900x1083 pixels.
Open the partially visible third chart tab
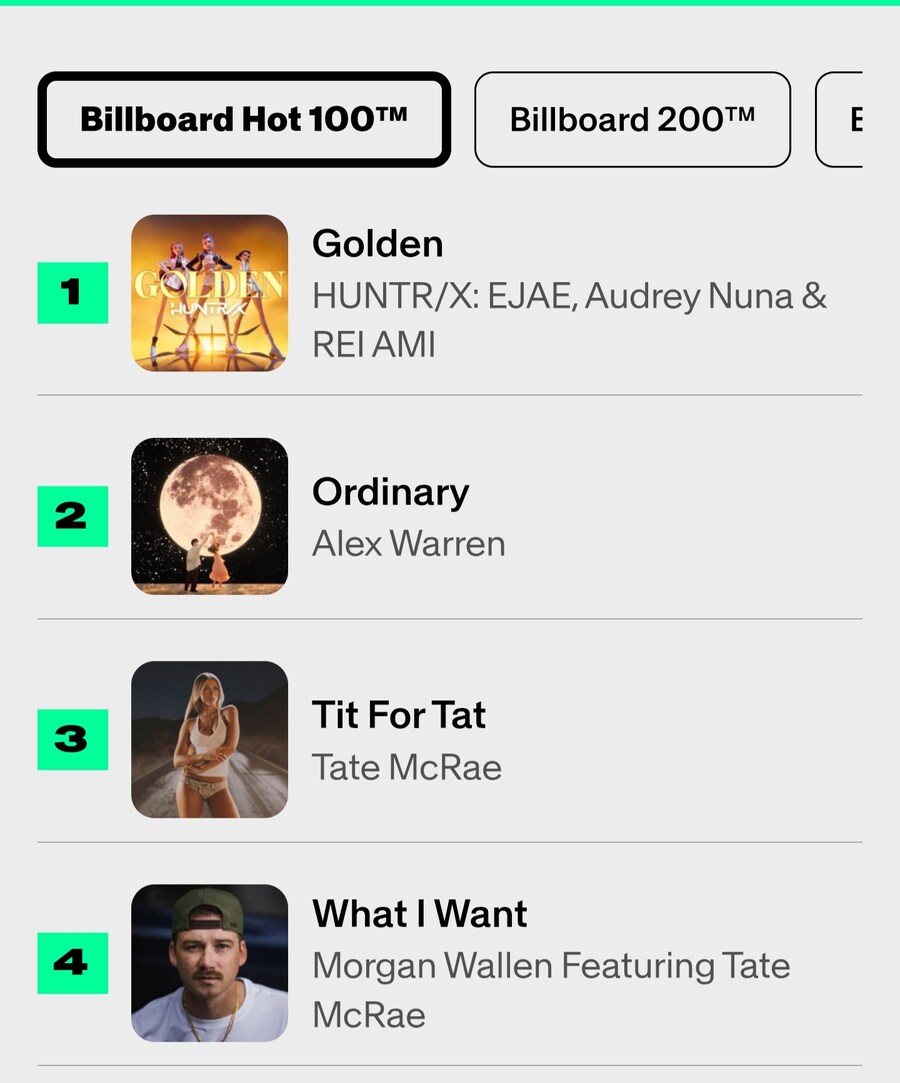pos(840,120)
